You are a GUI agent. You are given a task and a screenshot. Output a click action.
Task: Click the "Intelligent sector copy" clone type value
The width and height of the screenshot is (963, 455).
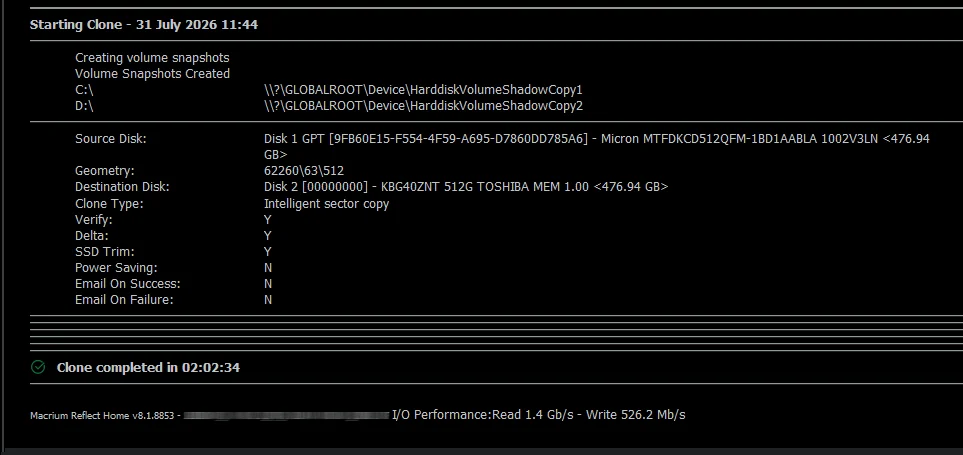click(326, 204)
